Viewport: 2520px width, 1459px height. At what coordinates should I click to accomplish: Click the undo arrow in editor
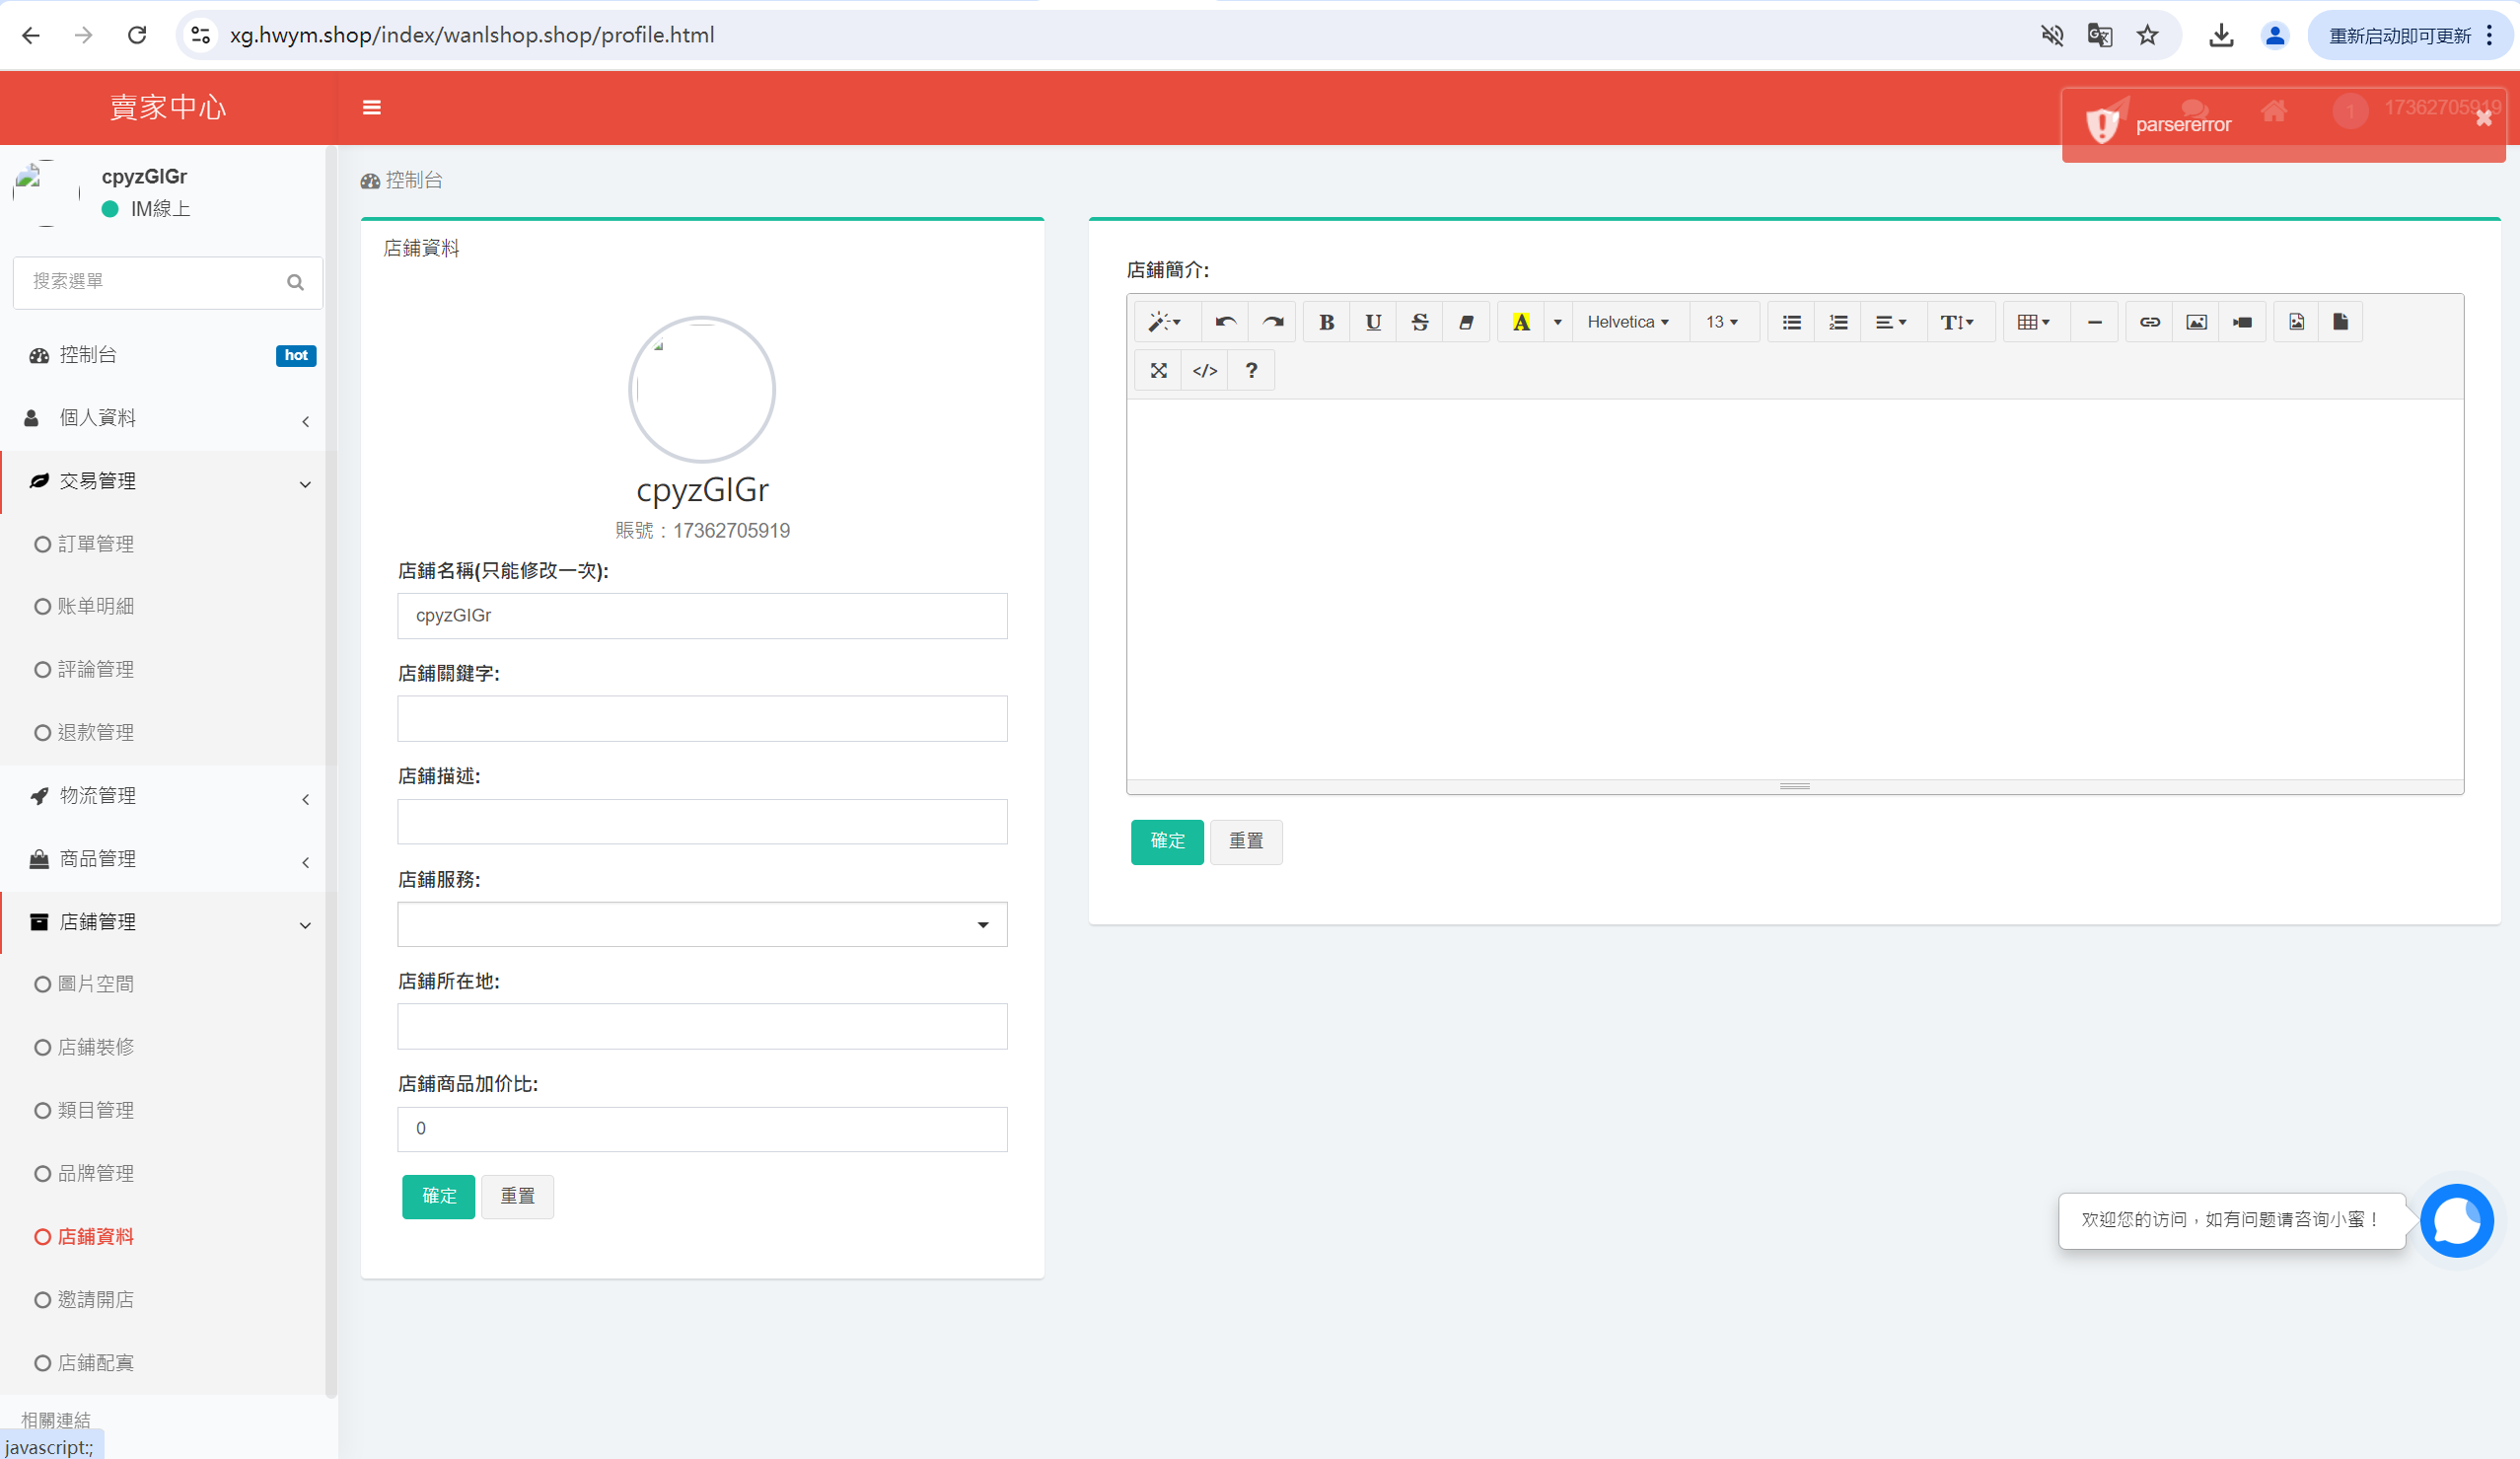1225,322
